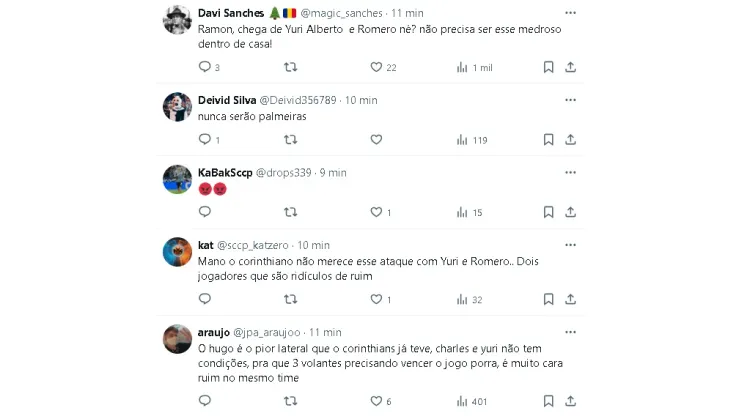Expand three-dot menu on araujo's tweet
The height and width of the screenshot is (416, 740).
(570, 332)
